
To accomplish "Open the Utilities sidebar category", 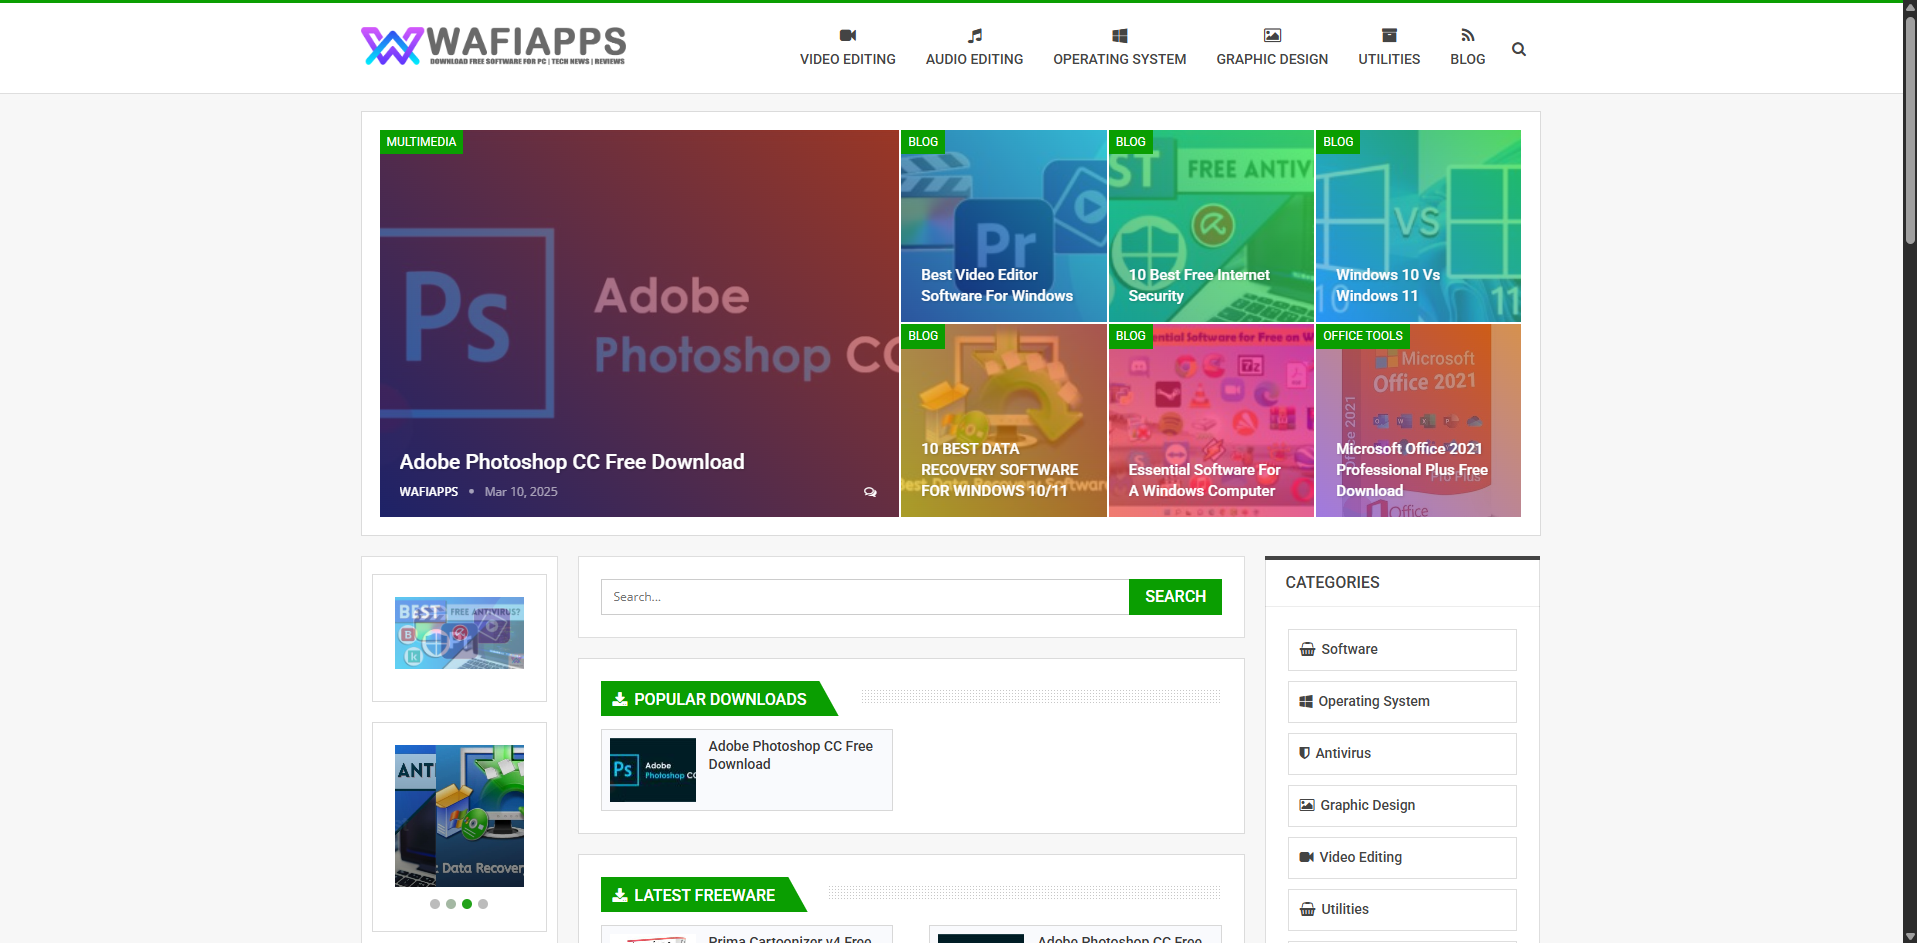I will coord(1402,910).
